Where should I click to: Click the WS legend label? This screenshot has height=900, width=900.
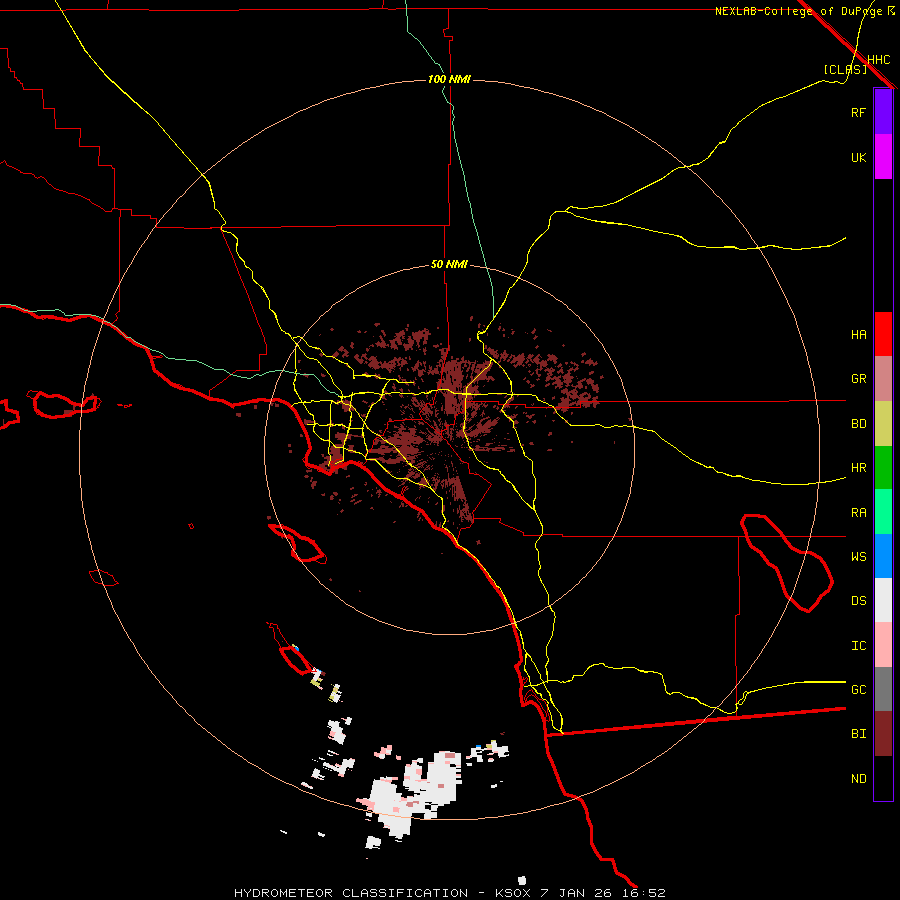858,556
